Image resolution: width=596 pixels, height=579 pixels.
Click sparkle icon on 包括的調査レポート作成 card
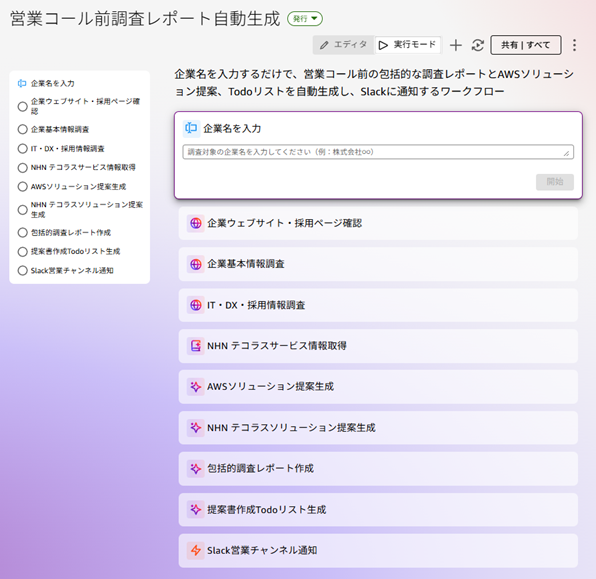195,469
